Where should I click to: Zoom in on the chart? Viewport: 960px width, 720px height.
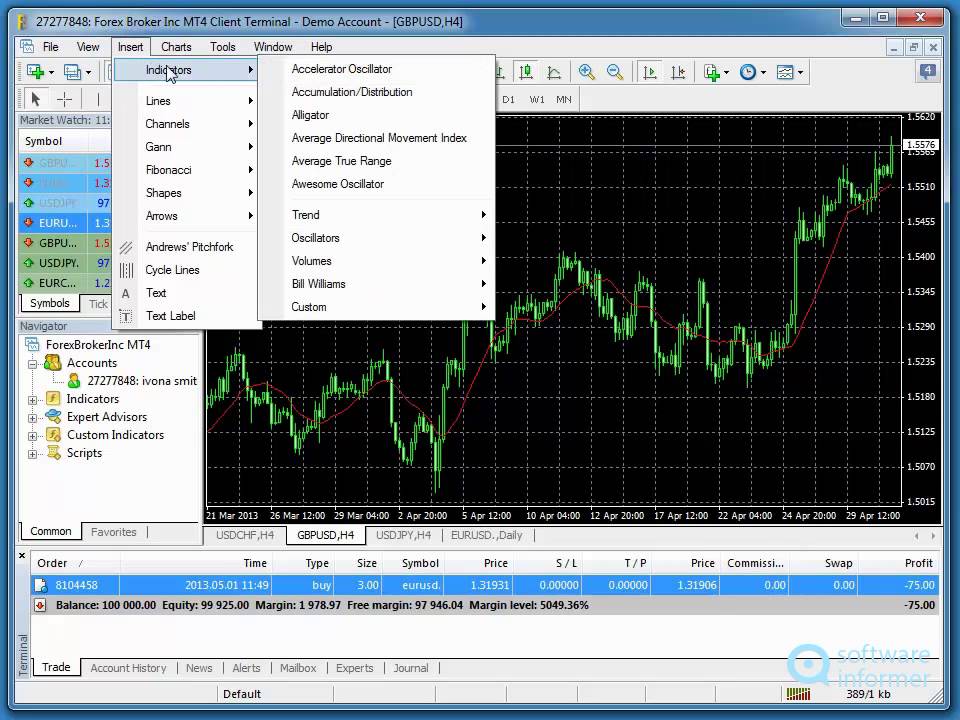point(587,72)
